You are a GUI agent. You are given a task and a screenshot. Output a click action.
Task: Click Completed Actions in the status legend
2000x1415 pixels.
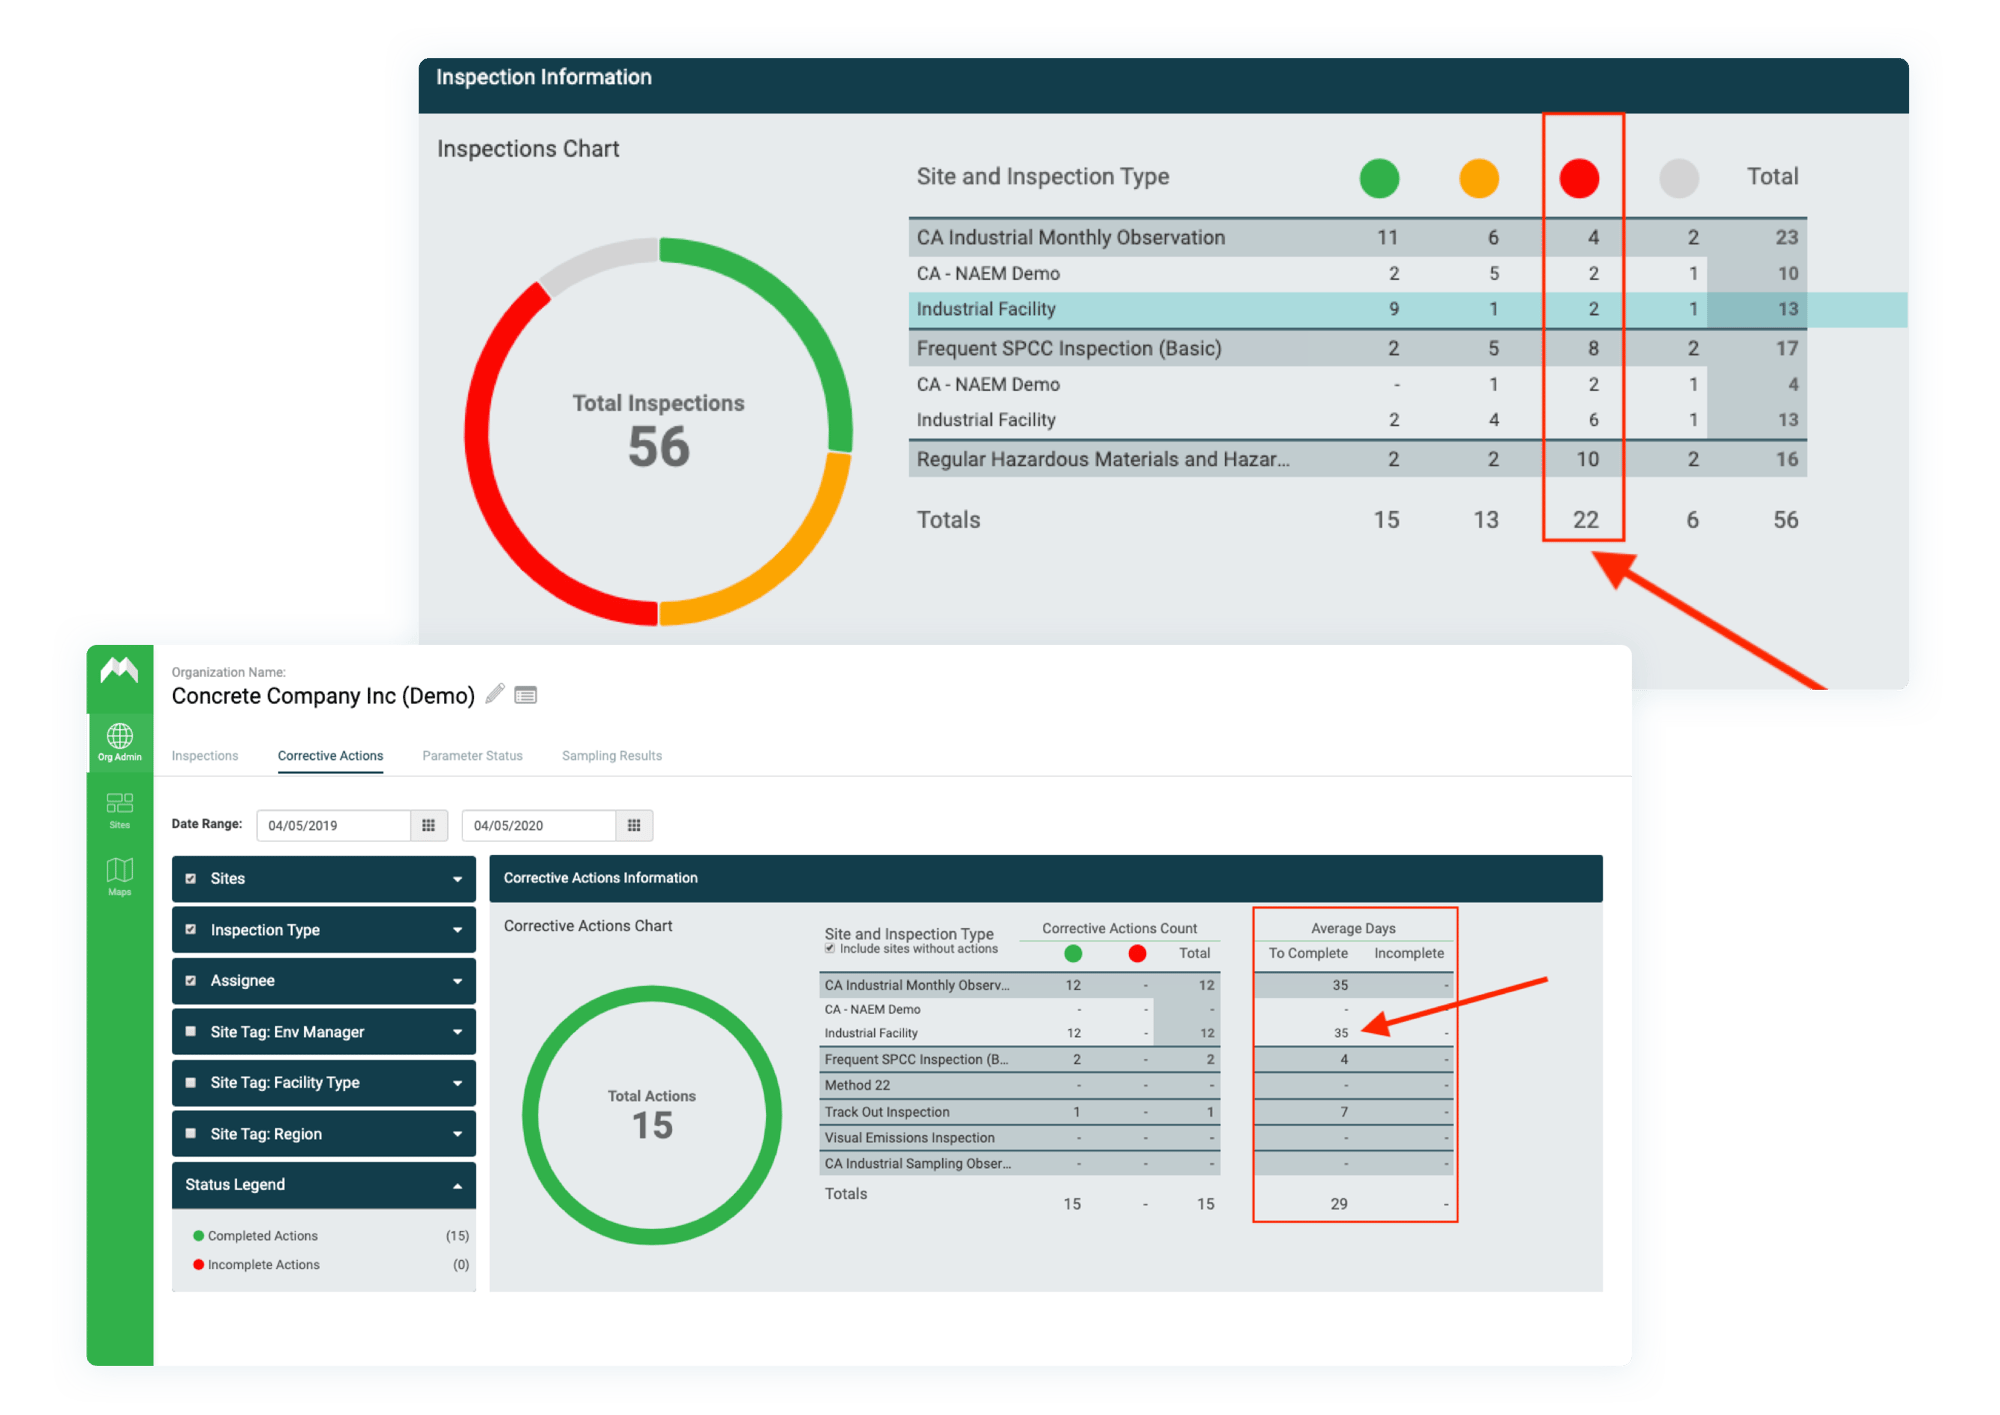coord(262,1235)
